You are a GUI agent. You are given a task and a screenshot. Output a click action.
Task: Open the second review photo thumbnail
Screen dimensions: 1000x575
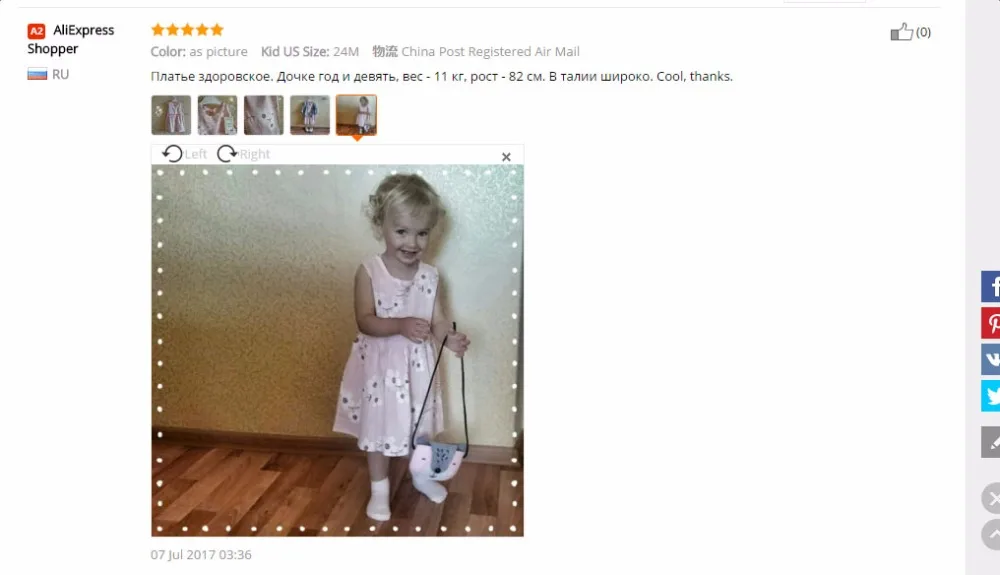(217, 115)
